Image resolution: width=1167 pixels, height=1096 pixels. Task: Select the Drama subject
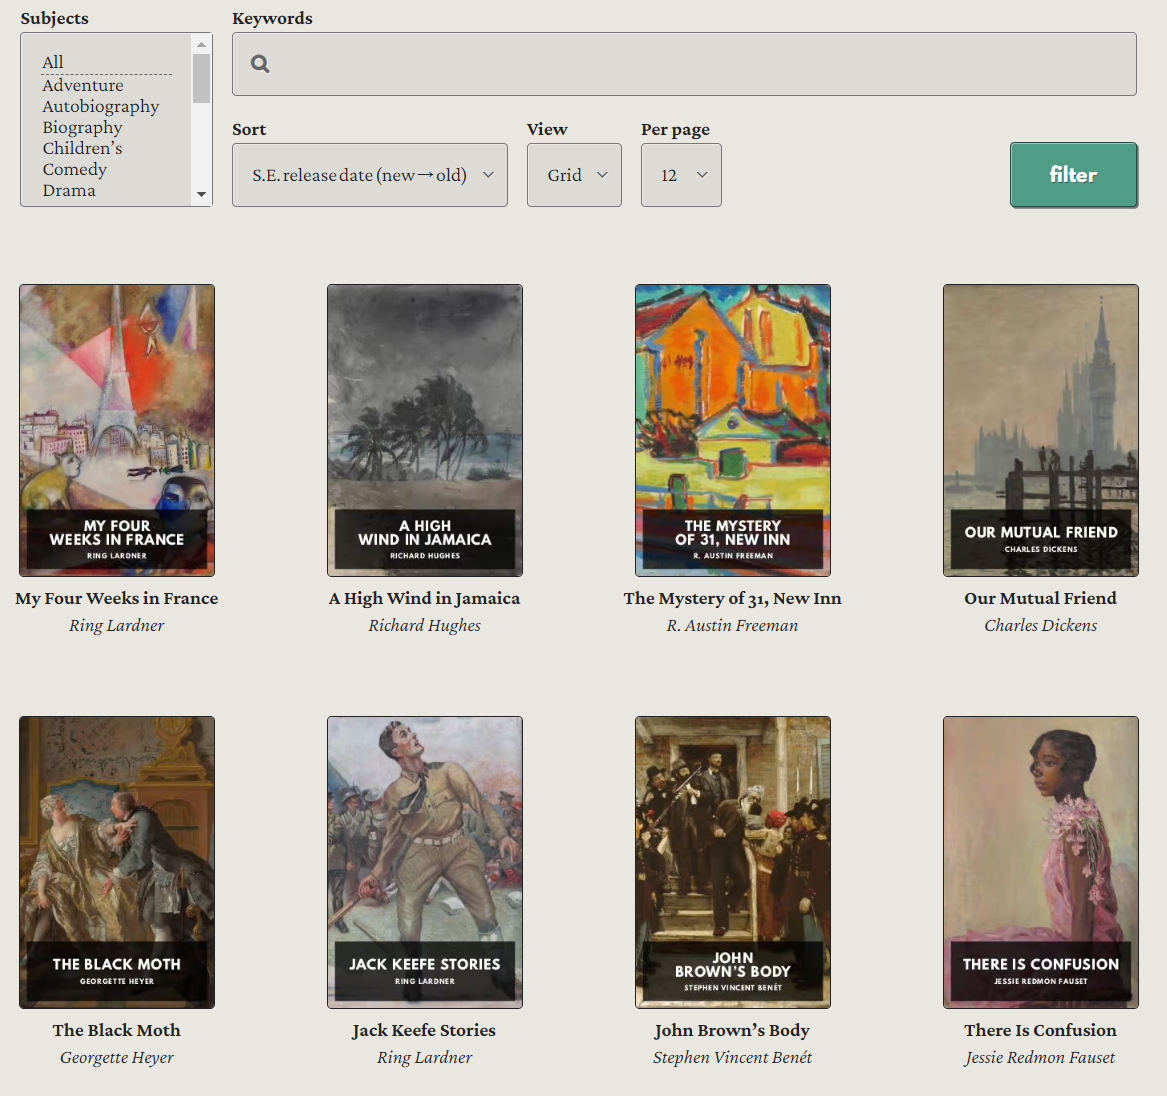click(x=69, y=190)
